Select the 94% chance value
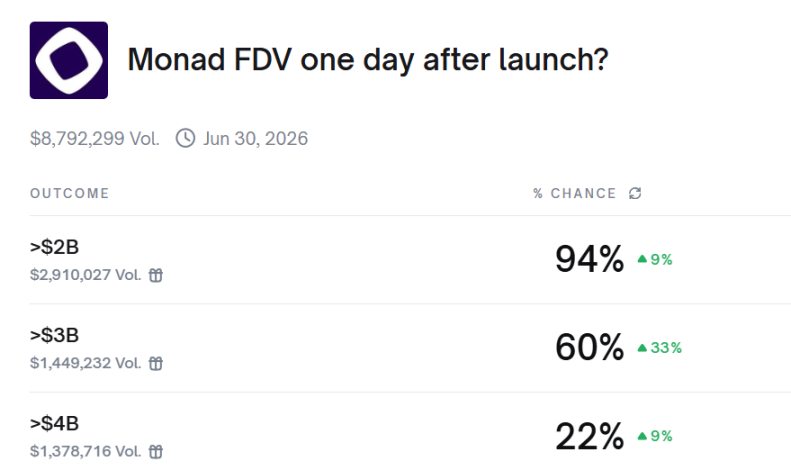This screenshot has height=470, width=791. click(589, 260)
